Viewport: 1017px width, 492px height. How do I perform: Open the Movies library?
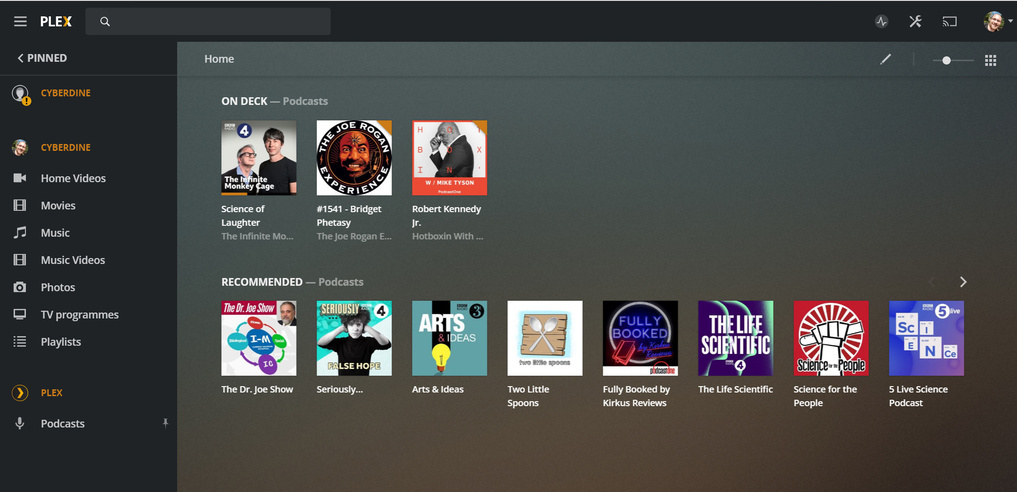coord(58,205)
